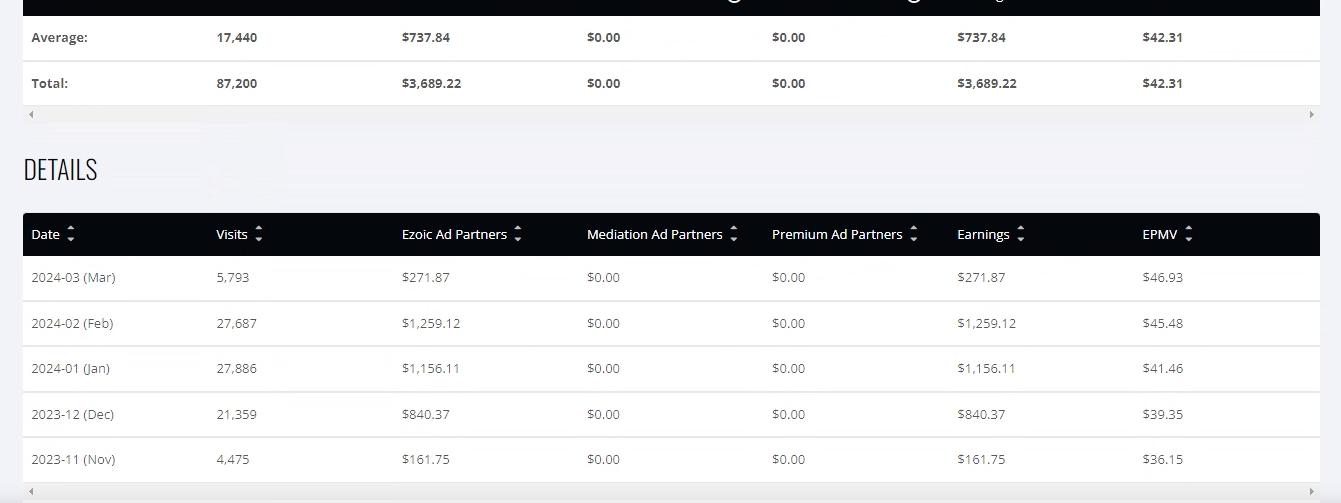The height and width of the screenshot is (503, 1341).
Task: Click left arrow of details table scrollbar
Action: point(31,491)
